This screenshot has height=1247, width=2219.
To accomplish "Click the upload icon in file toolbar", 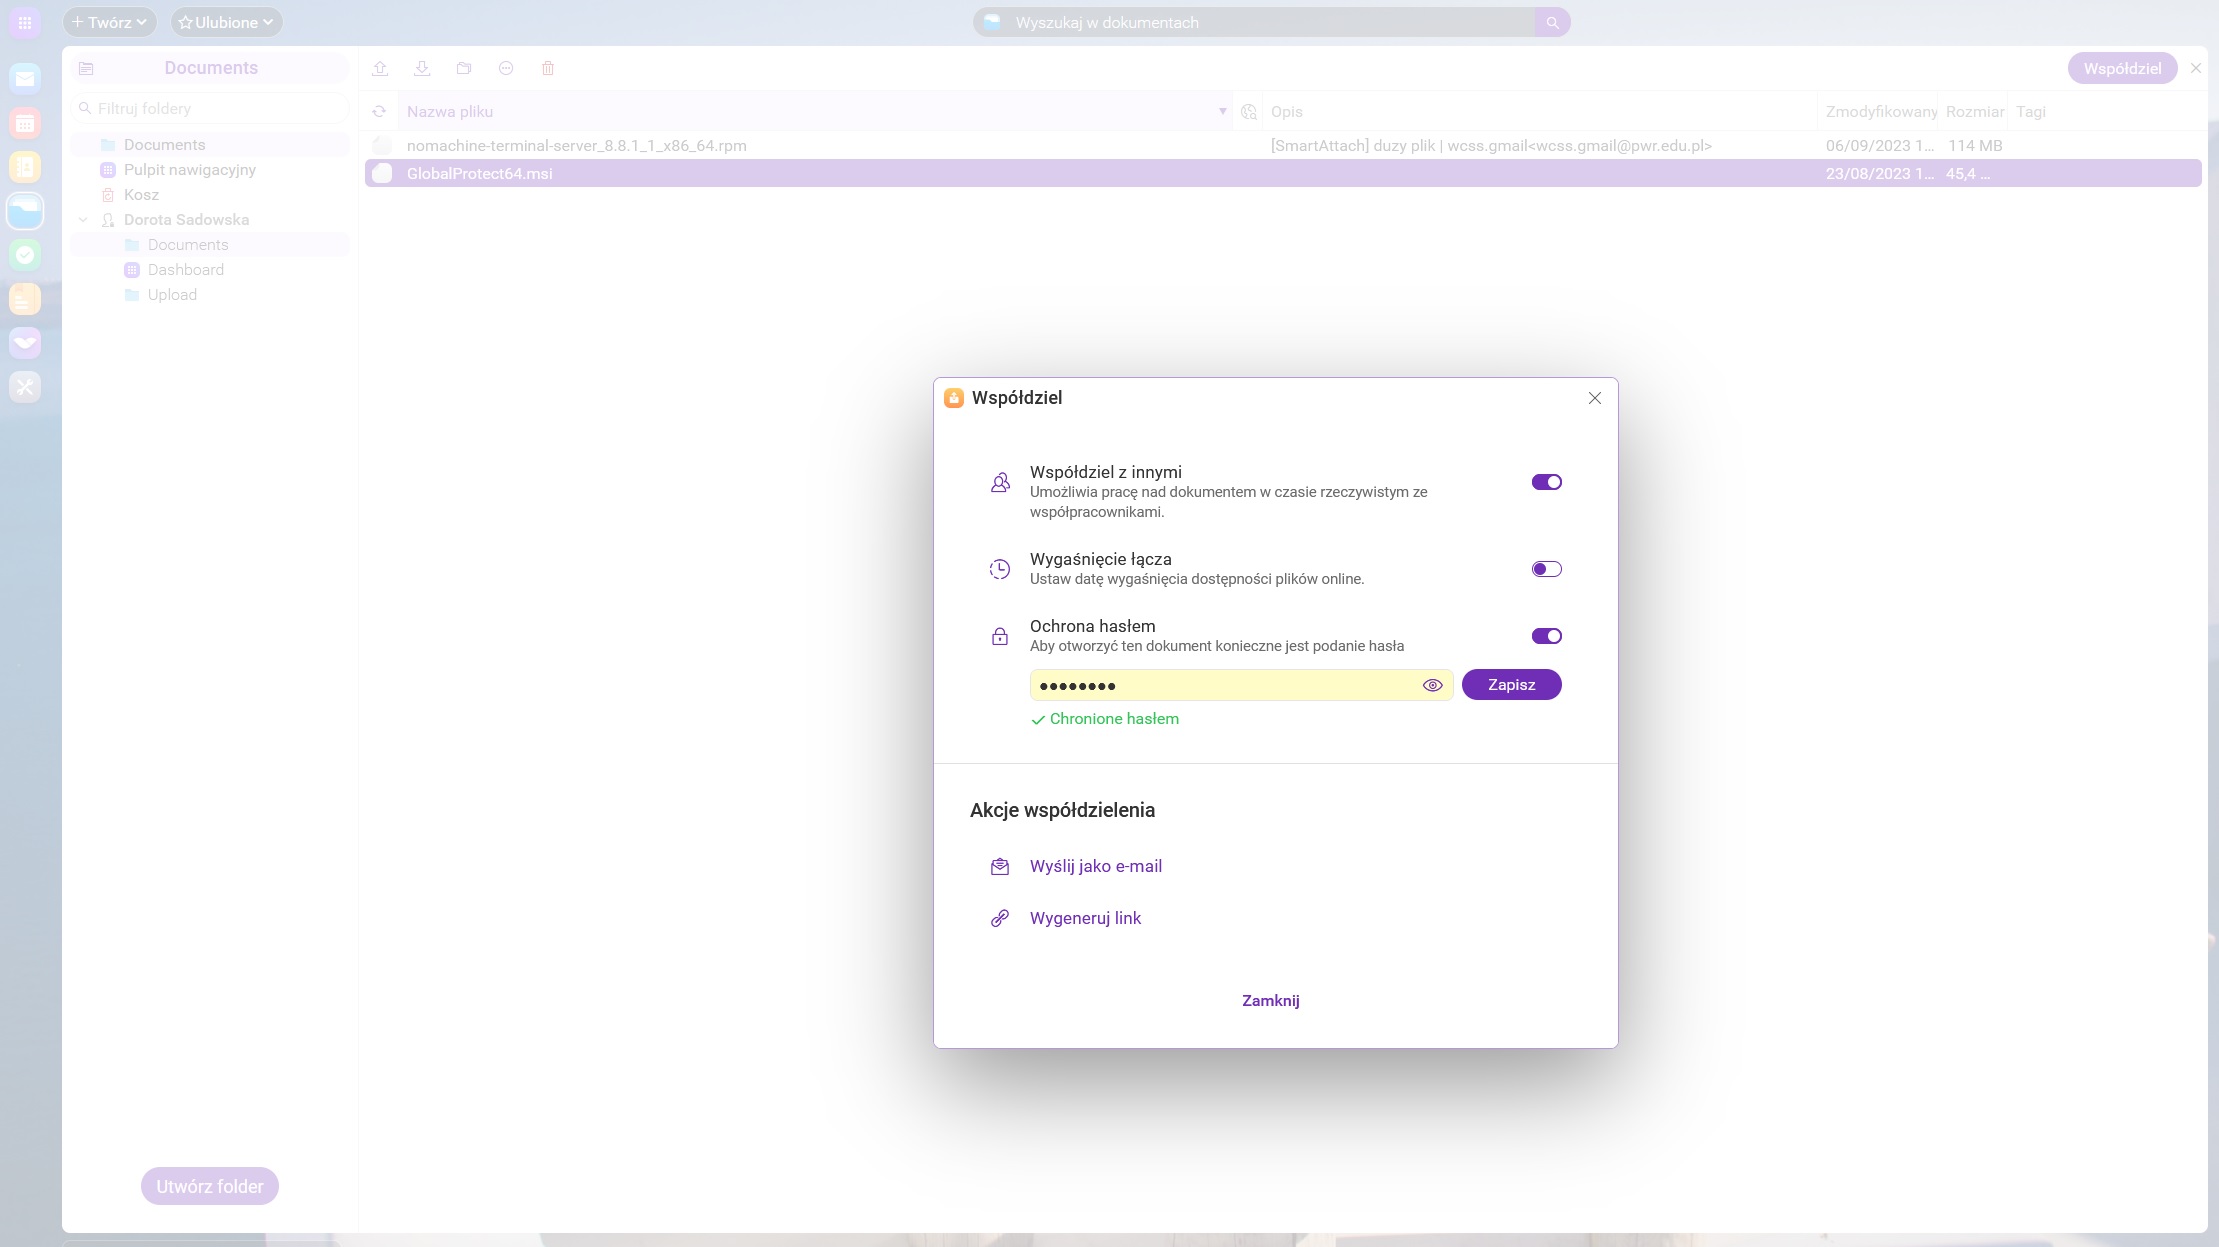I will (x=380, y=68).
